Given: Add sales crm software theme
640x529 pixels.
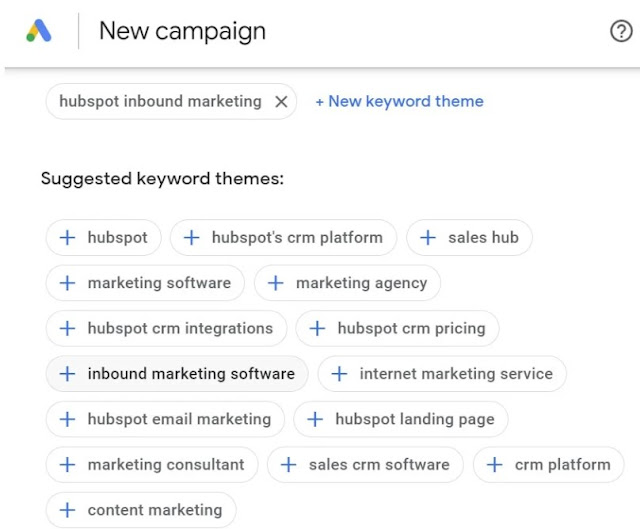Looking at the screenshot, I should (x=365, y=465).
